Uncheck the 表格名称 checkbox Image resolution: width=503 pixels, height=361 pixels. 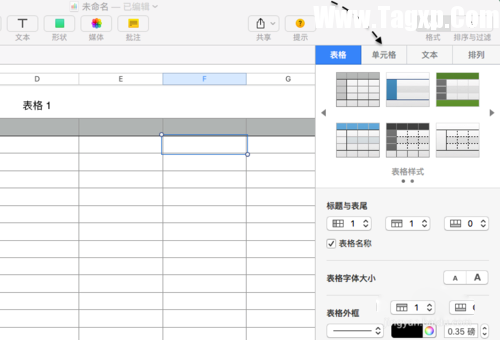331,244
